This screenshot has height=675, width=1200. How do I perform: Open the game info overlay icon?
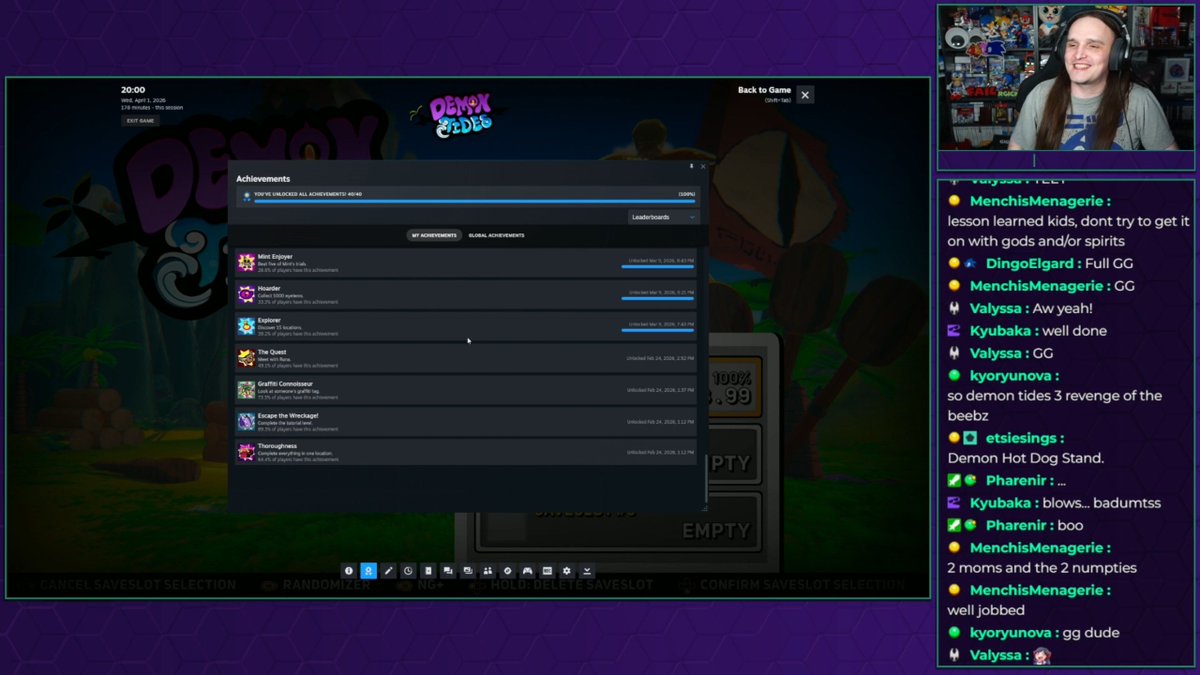coord(349,571)
